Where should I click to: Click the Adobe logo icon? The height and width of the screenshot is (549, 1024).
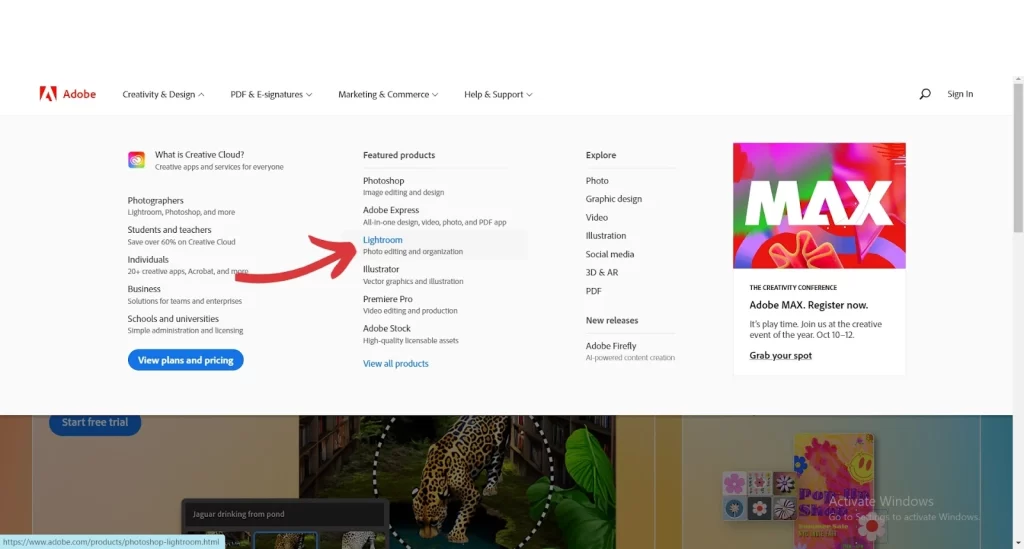pos(48,94)
